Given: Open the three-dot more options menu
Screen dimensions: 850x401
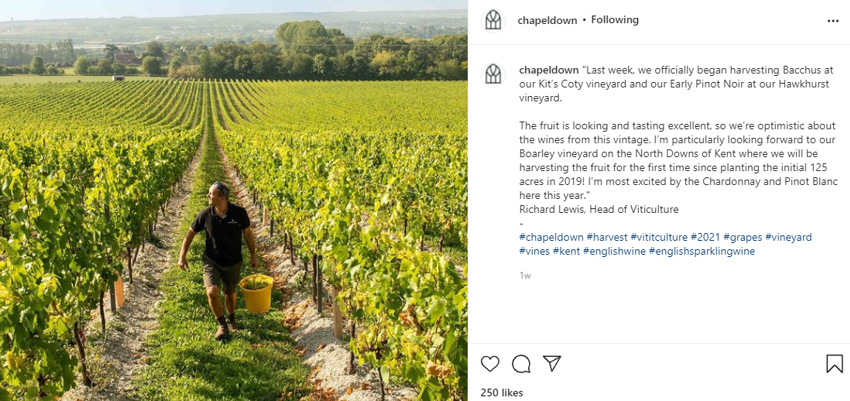Looking at the screenshot, I should (x=833, y=20).
